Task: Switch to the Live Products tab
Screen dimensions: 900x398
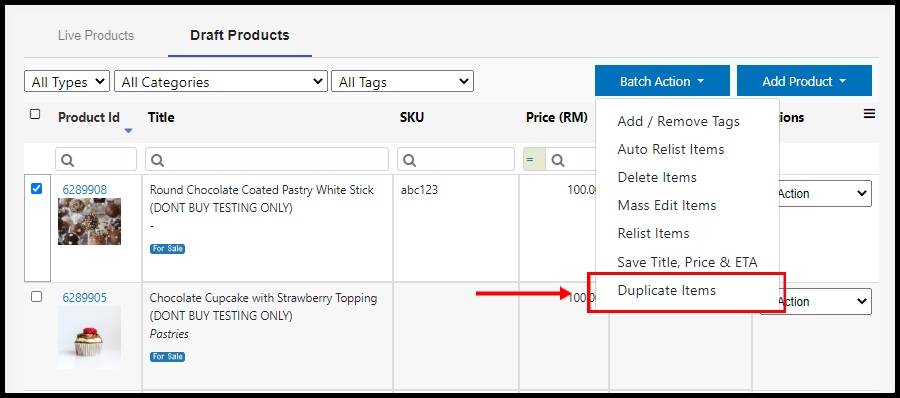Action: [x=96, y=36]
